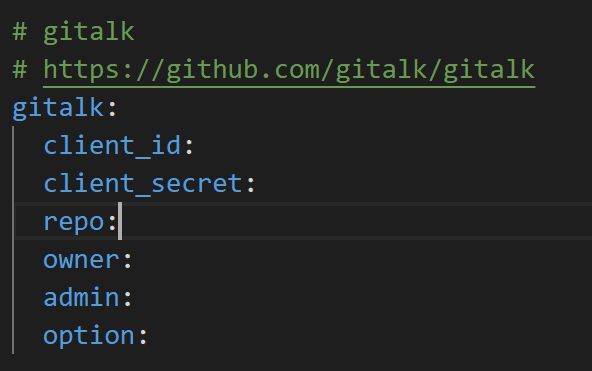Click after the colon of client_id
Viewport: 592px width, 371px height.
[196, 146]
